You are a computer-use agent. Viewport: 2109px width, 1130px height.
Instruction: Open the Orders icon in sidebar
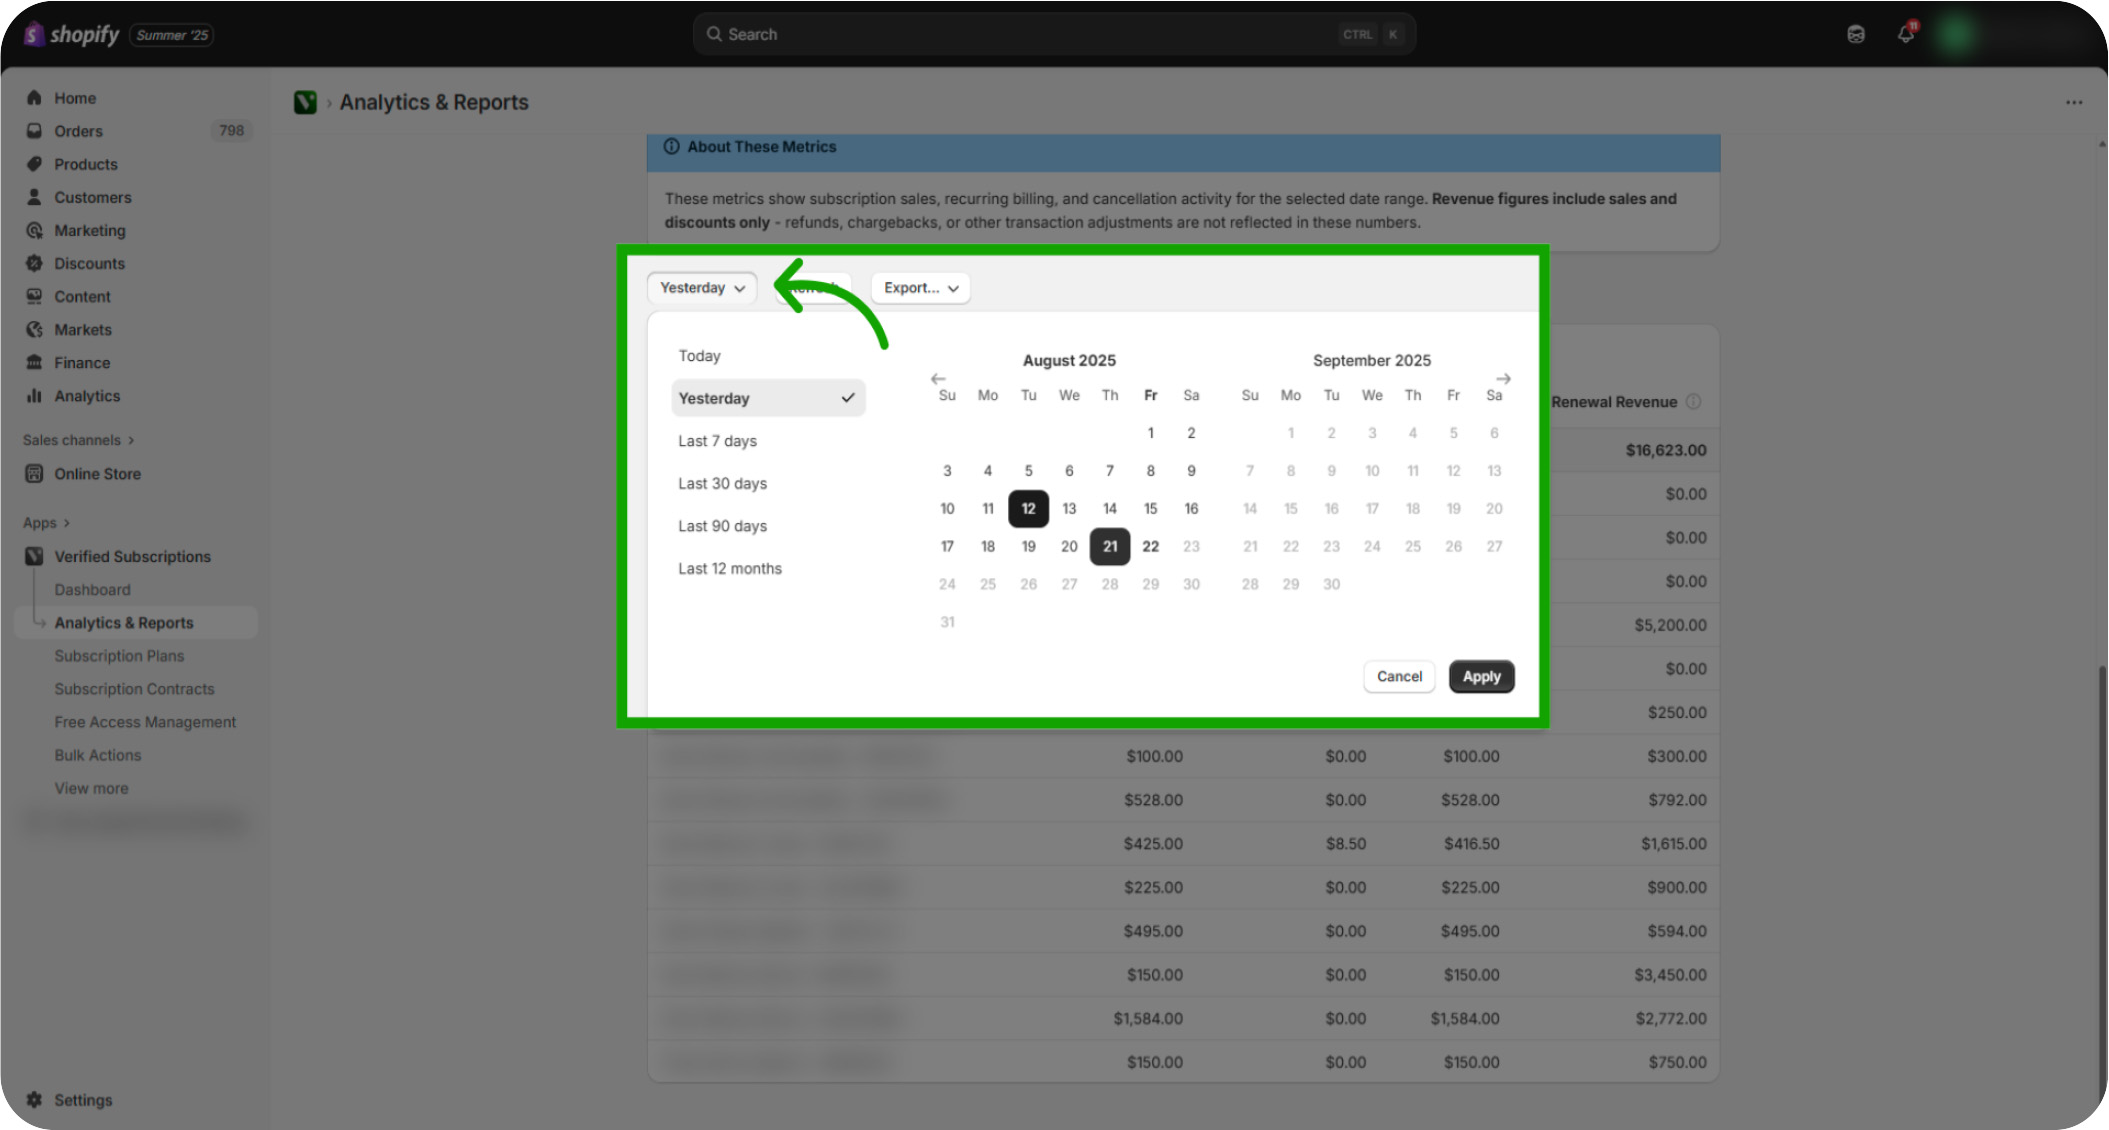(x=34, y=131)
